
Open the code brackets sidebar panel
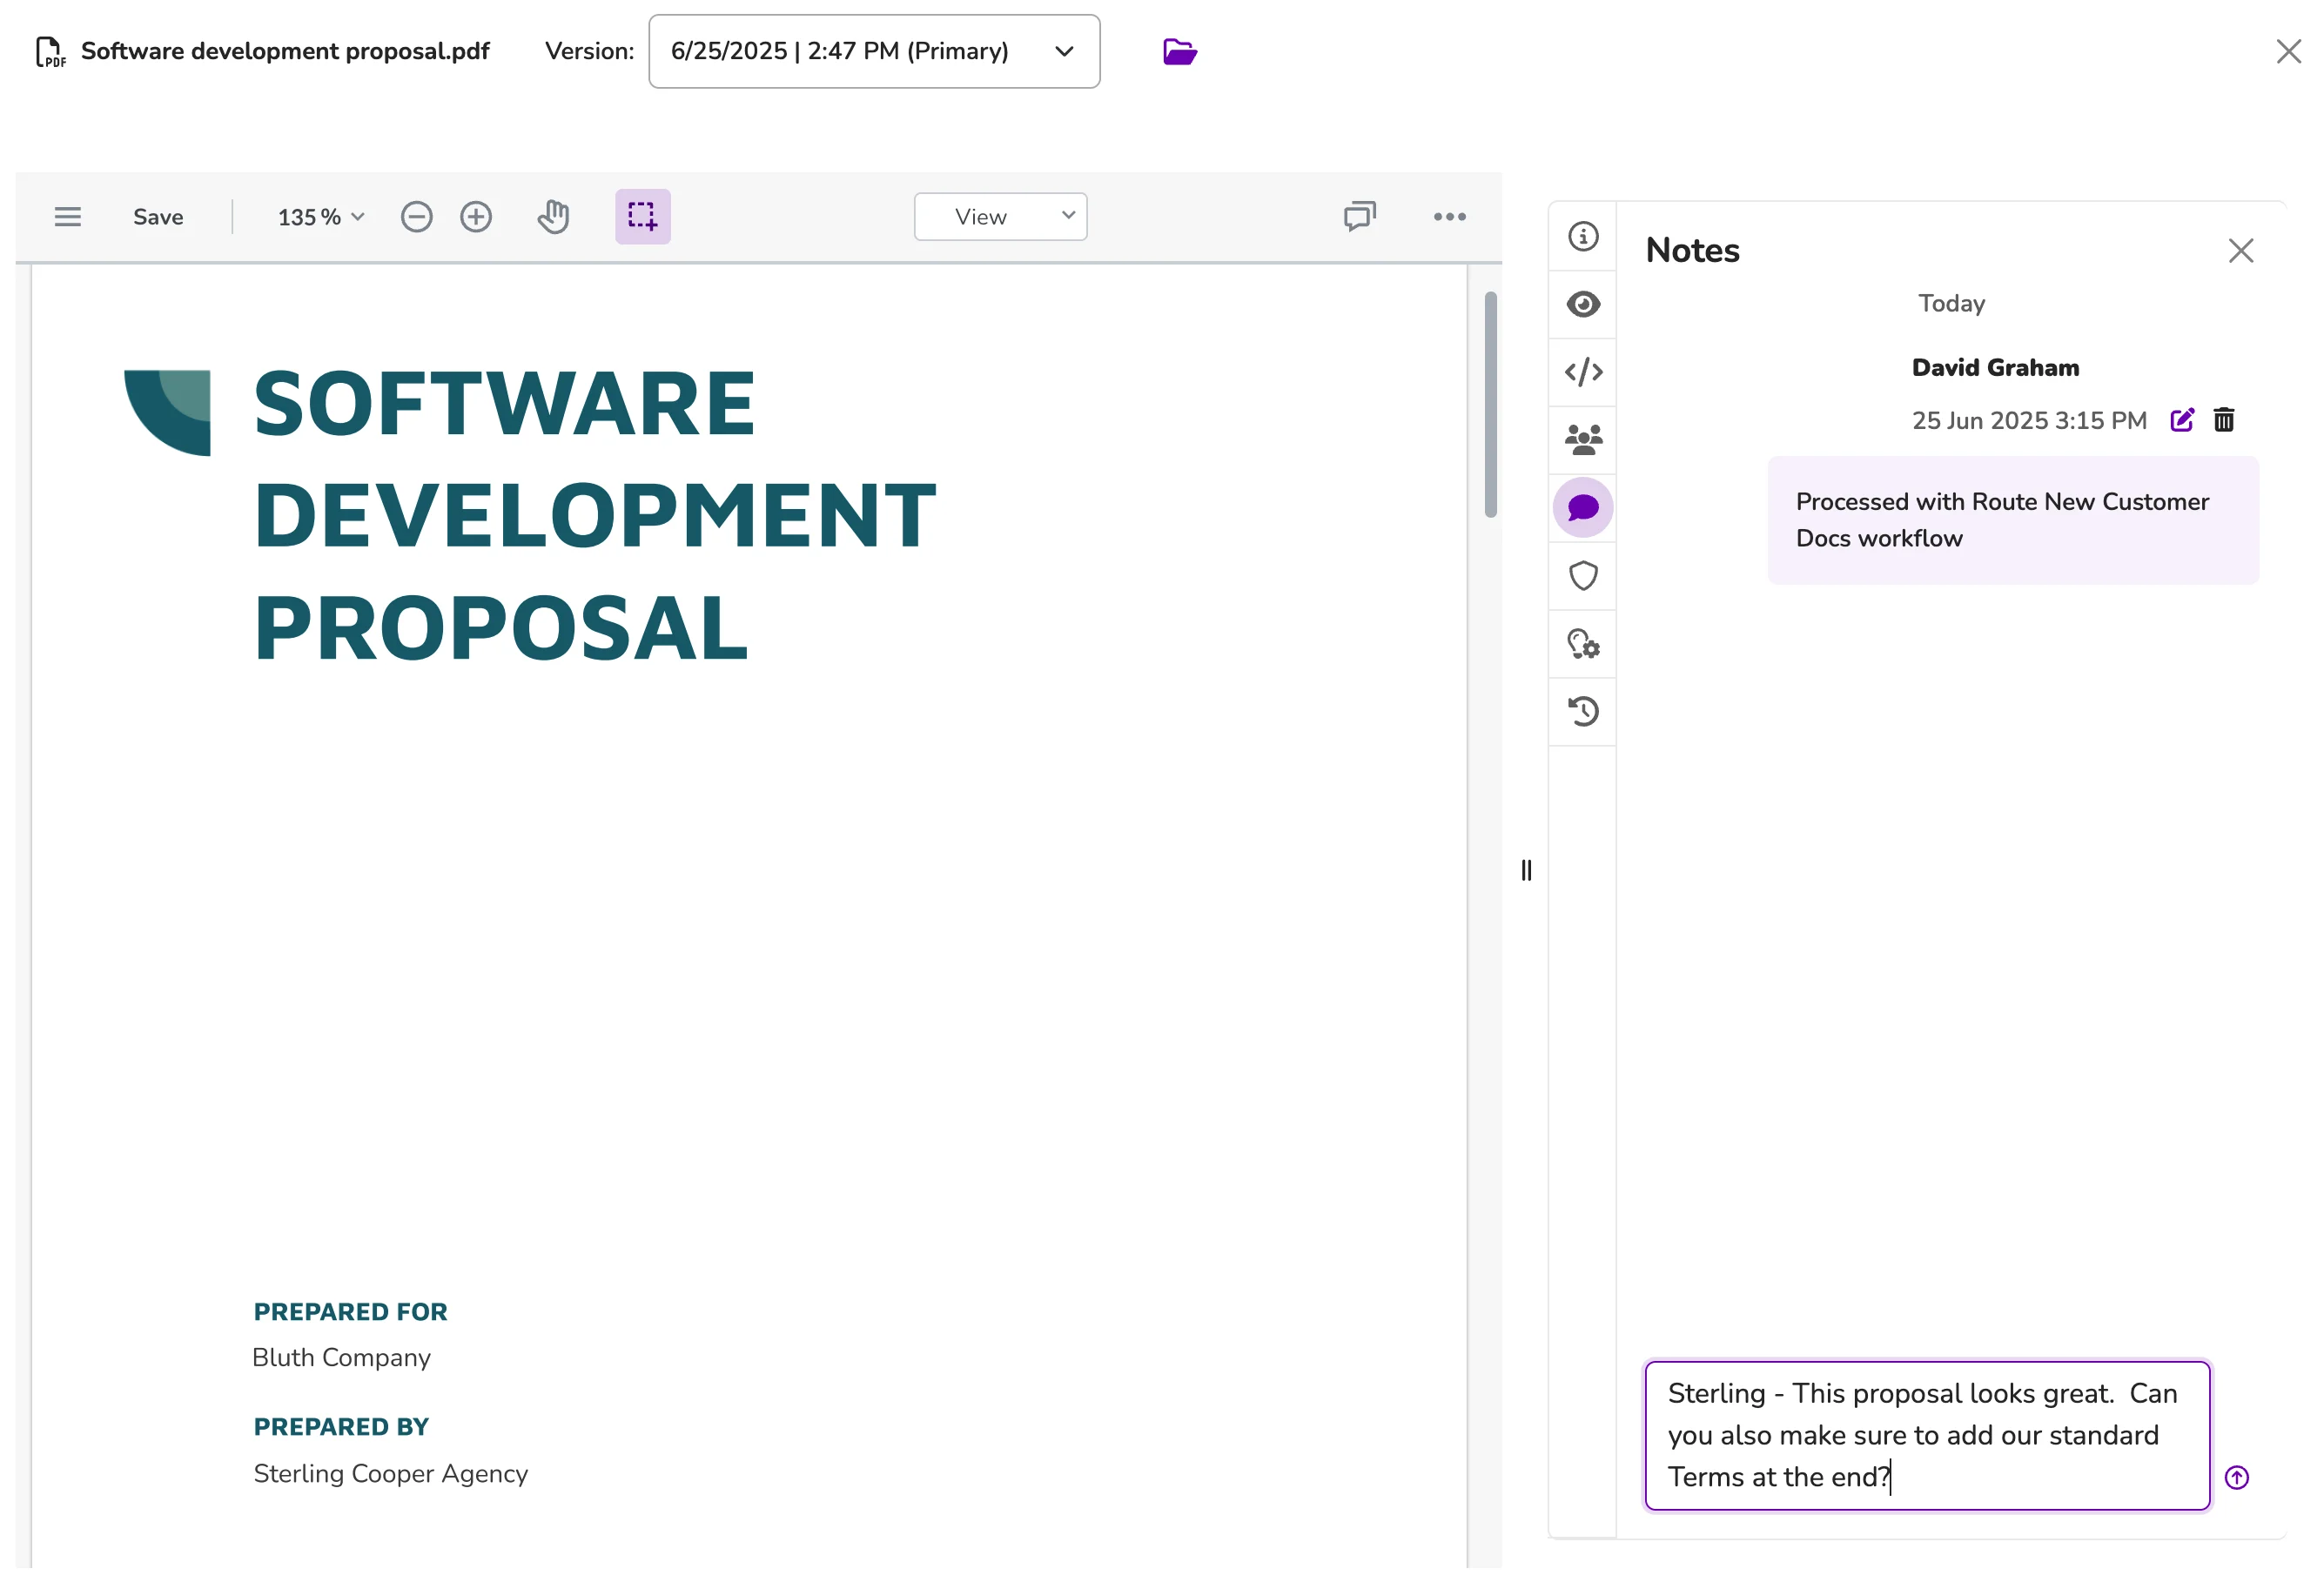click(1583, 372)
